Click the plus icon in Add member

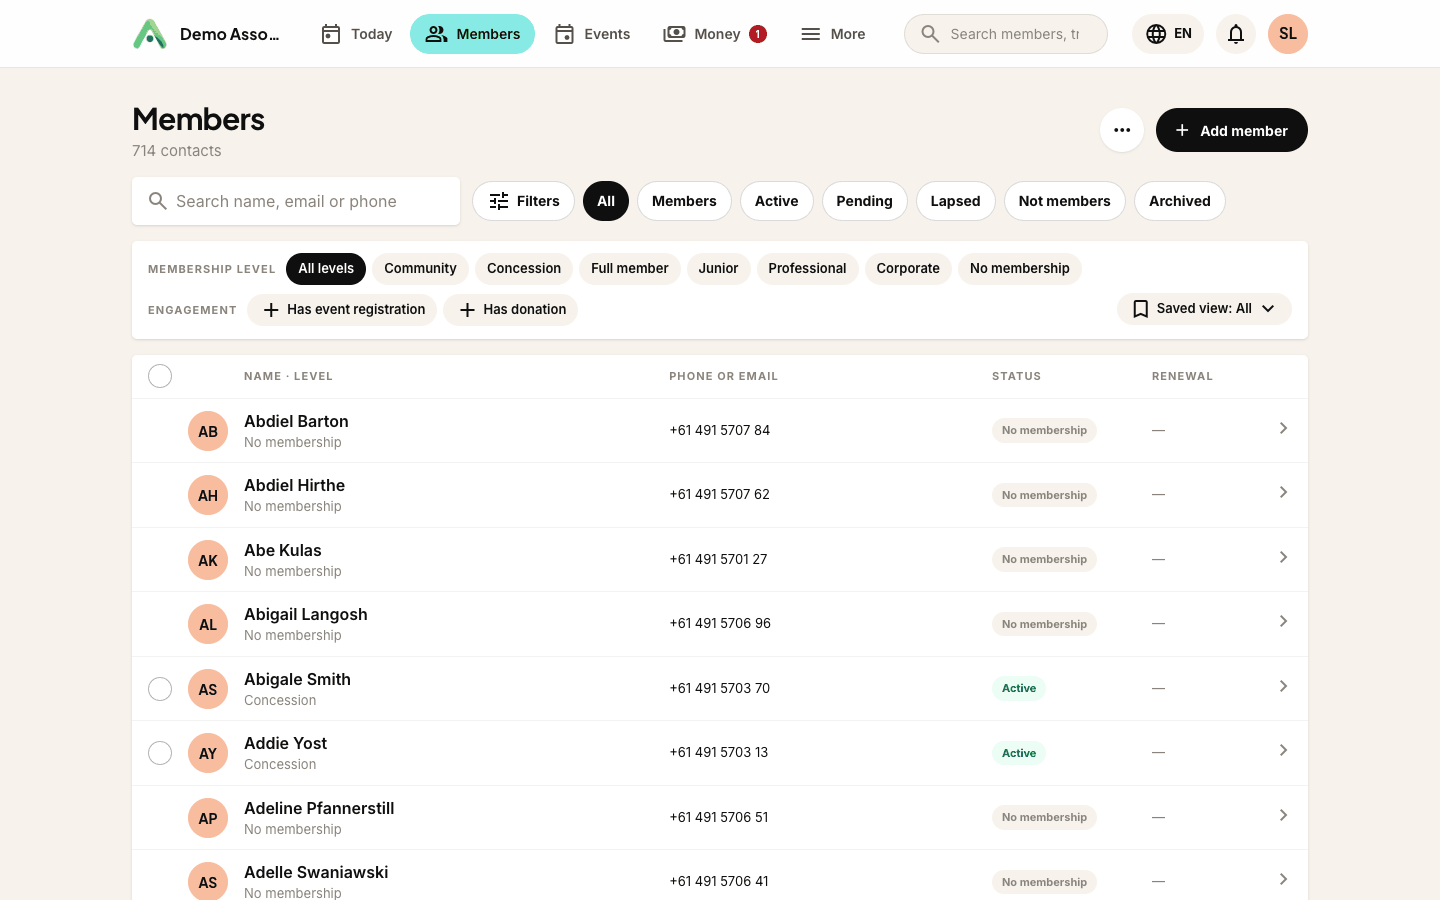click(1182, 130)
